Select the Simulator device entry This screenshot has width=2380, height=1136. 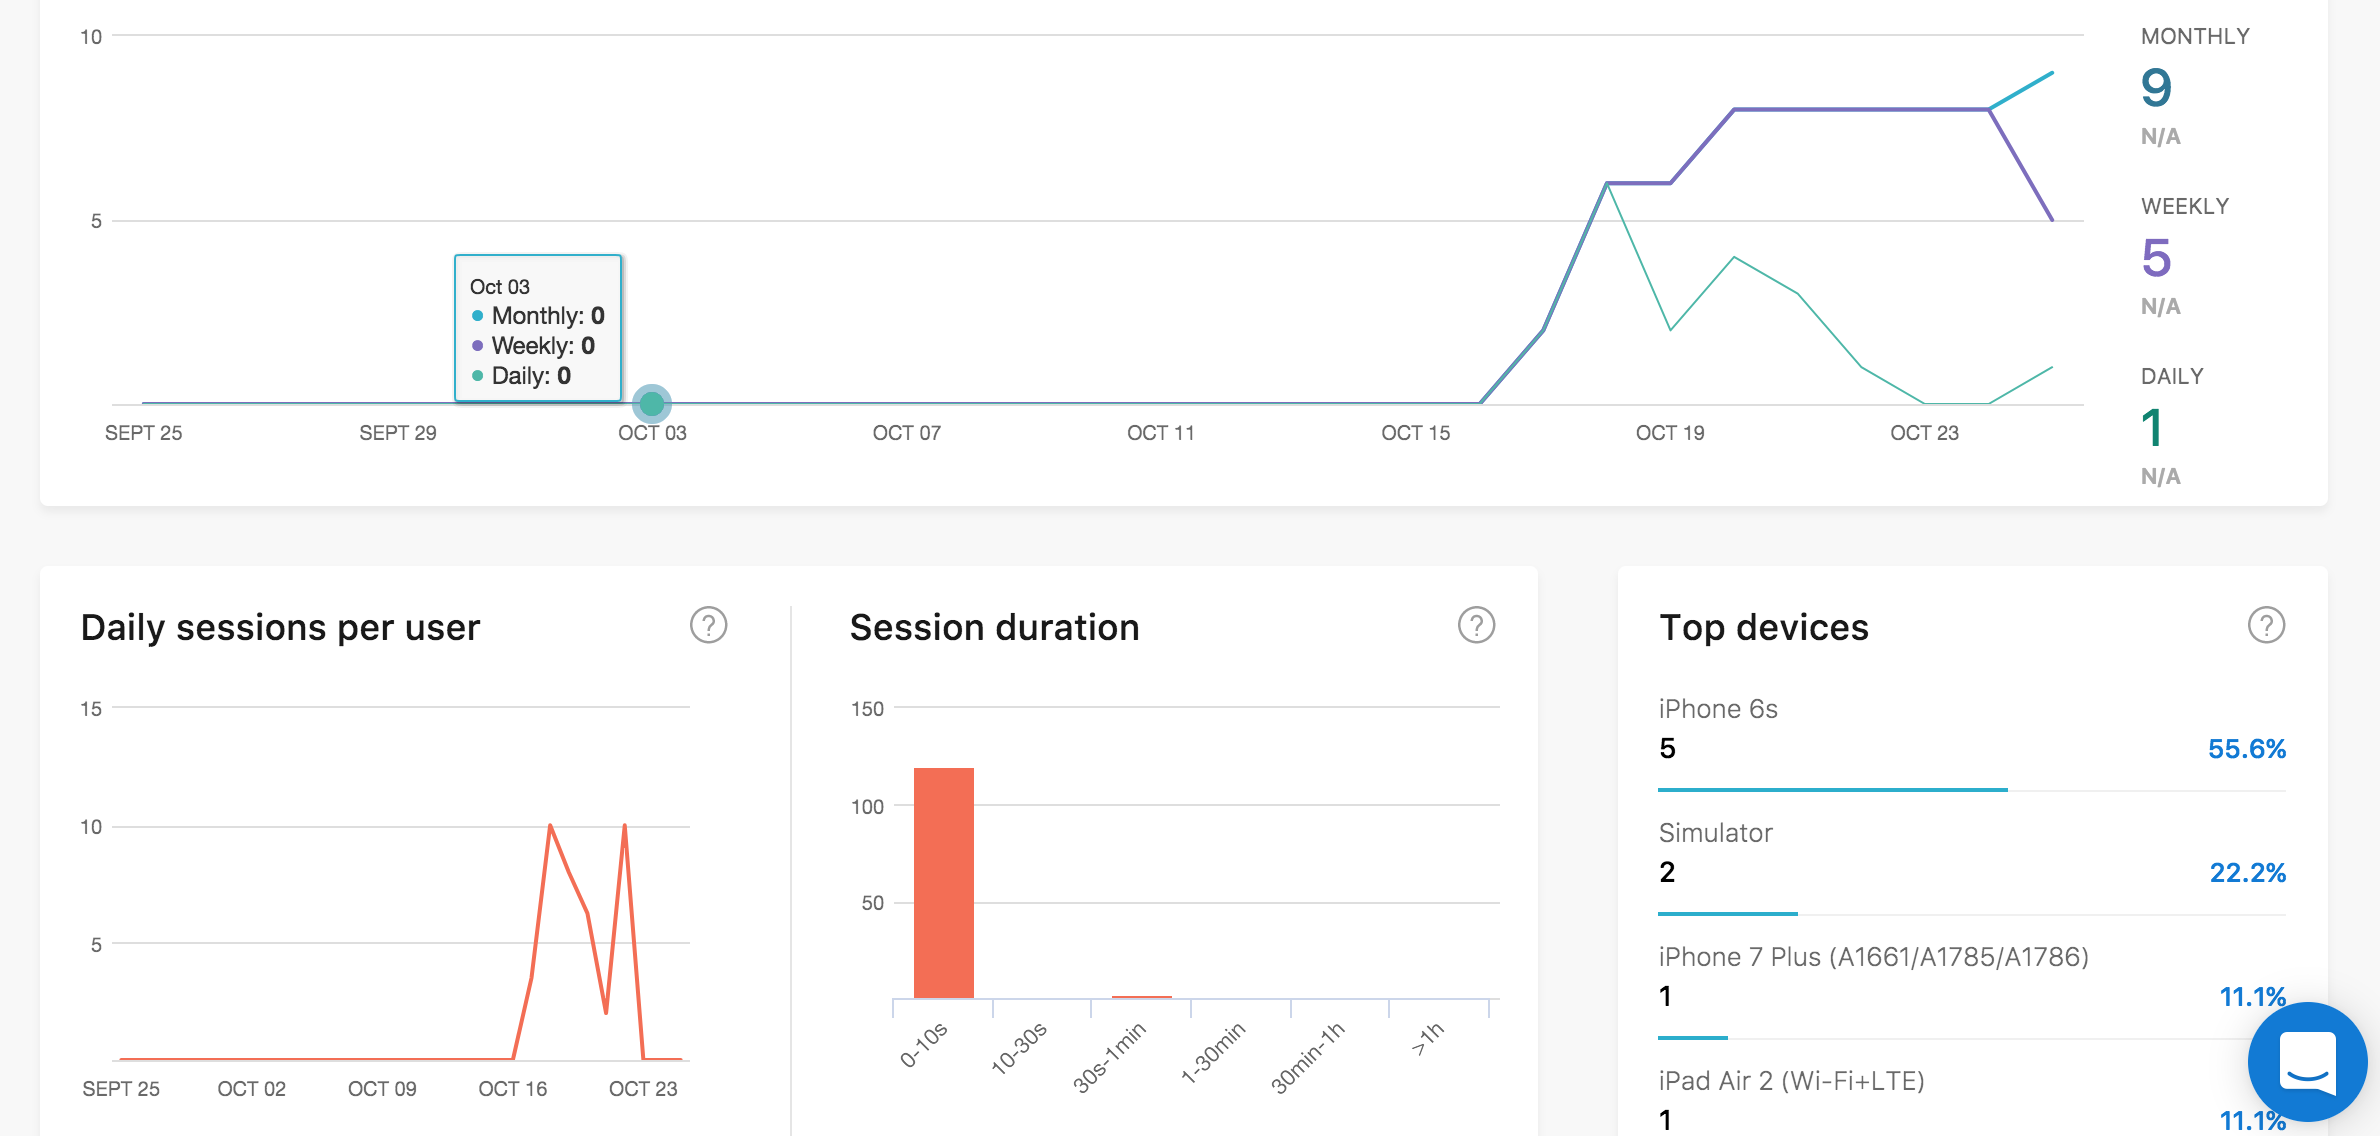tap(1972, 864)
